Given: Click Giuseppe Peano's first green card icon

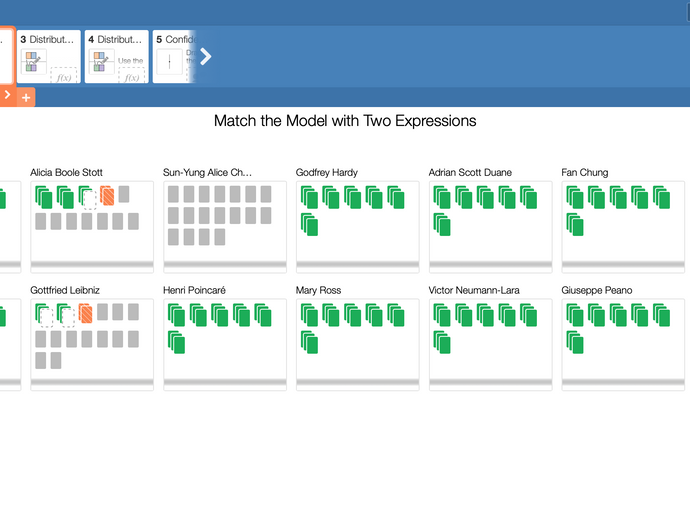Looking at the screenshot, I should (x=575, y=315).
